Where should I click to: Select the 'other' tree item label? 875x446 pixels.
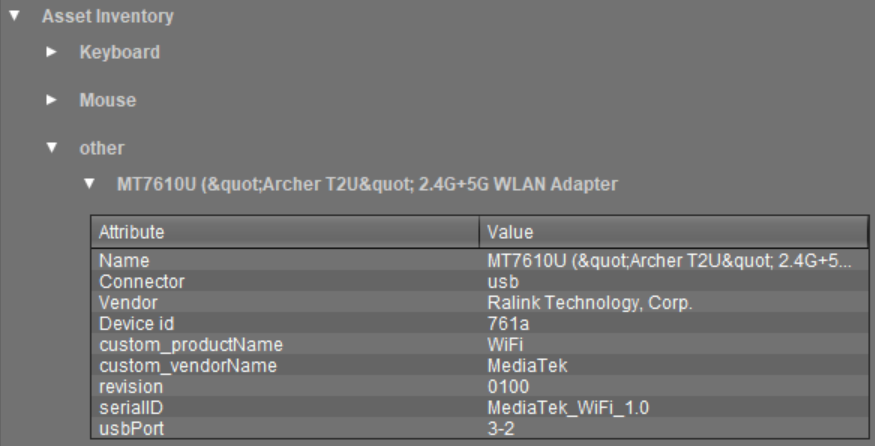pyautogui.click(x=102, y=149)
